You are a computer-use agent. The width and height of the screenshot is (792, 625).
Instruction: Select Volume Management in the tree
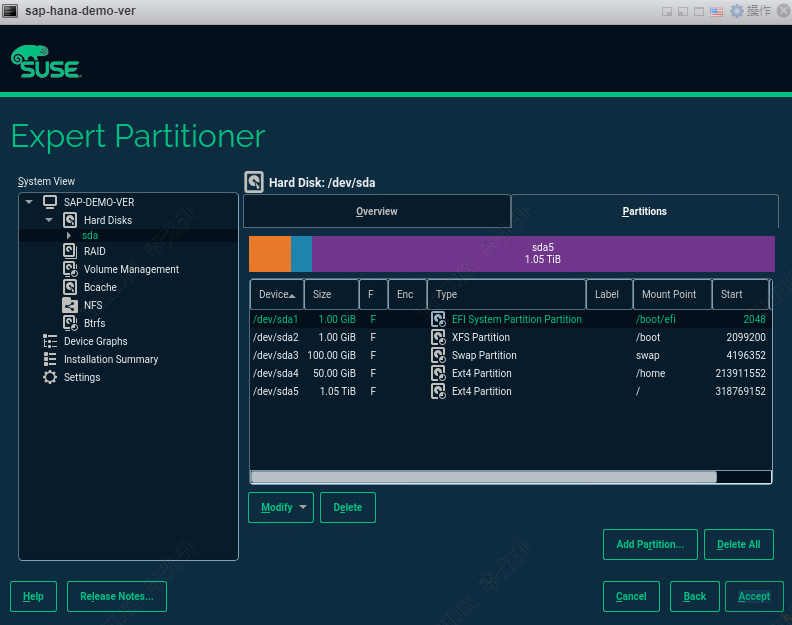point(131,269)
